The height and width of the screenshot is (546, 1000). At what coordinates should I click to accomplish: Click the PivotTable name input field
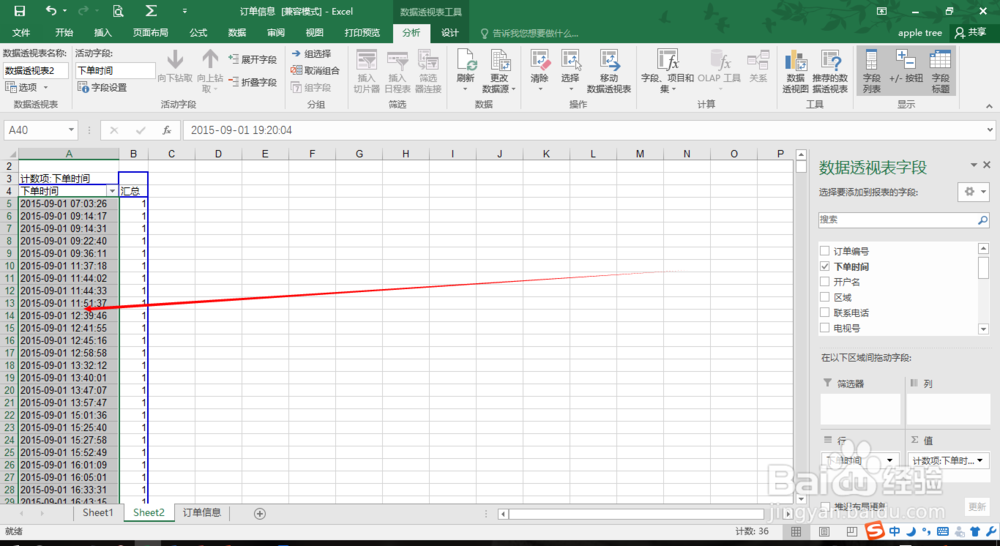(x=36, y=70)
